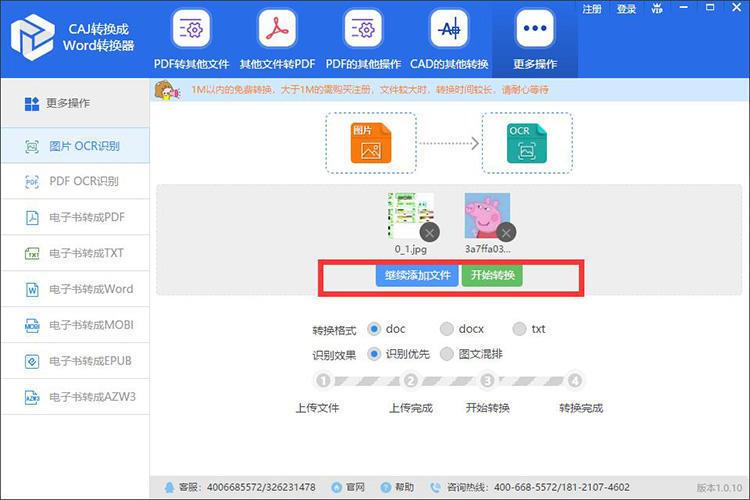750x500 pixels.
Task: Select the 3a7ffa03 pig image thumbnail
Action: click(x=487, y=215)
